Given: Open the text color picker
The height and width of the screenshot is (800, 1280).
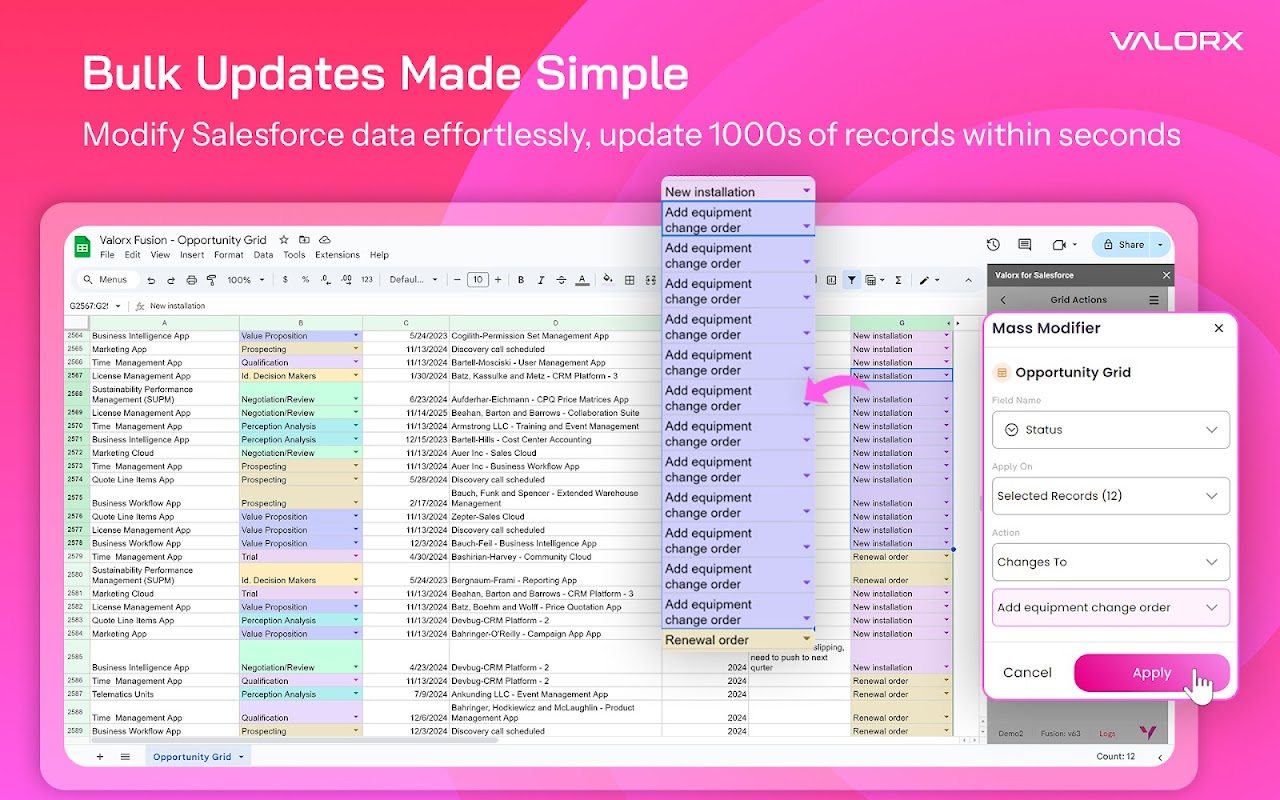Looking at the screenshot, I should click(581, 280).
